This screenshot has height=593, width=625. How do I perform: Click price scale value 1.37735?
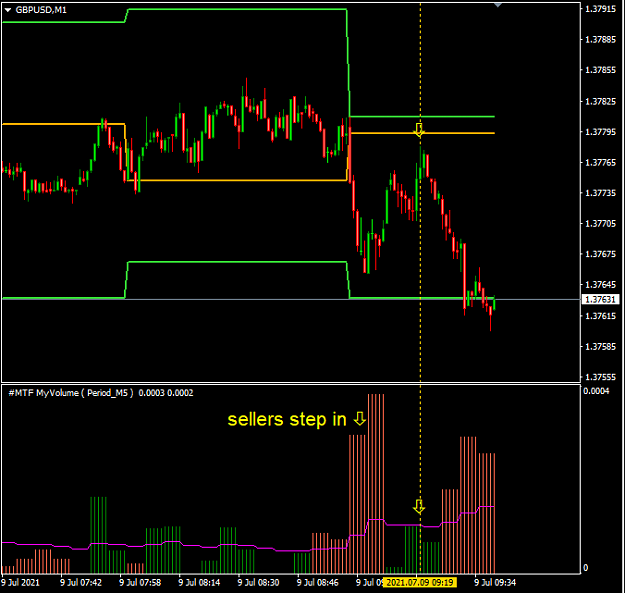pyautogui.click(x=600, y=193)
